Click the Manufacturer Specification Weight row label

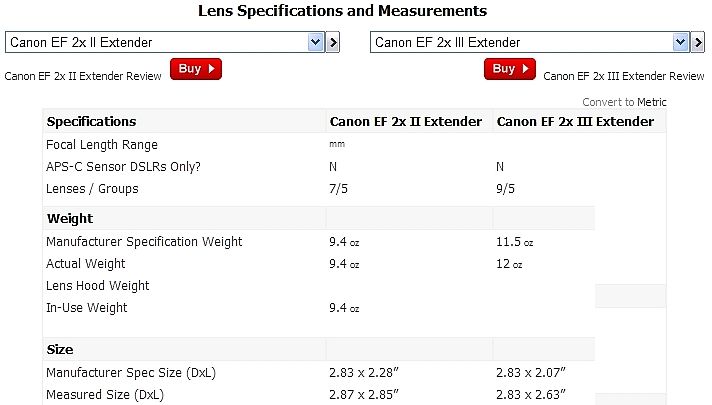144,241
